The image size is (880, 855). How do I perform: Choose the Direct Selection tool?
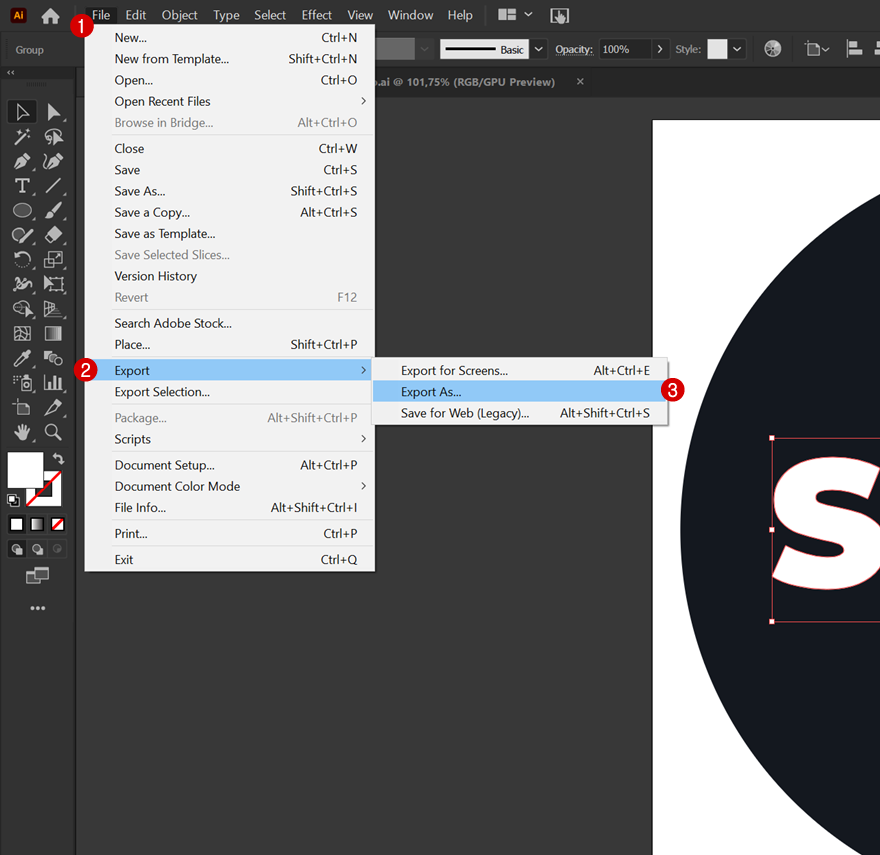point(53,112)
